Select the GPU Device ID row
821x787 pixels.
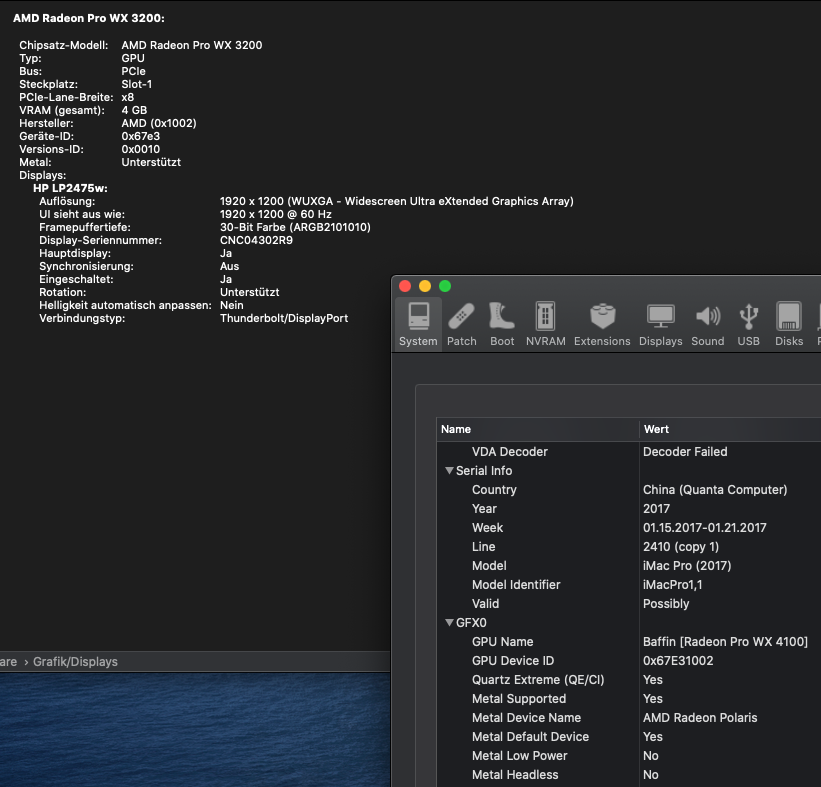[512, 661]
